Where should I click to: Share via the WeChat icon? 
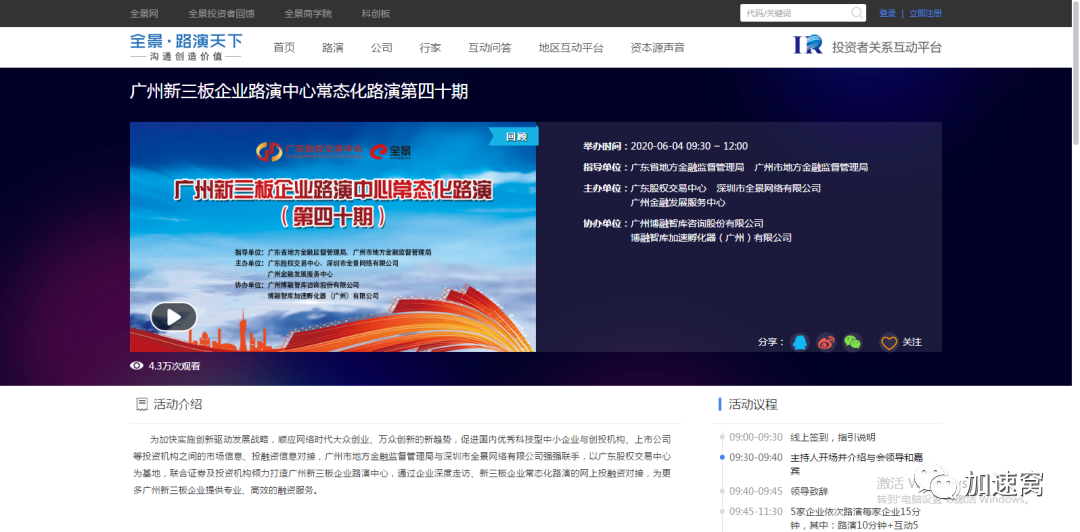853,342
